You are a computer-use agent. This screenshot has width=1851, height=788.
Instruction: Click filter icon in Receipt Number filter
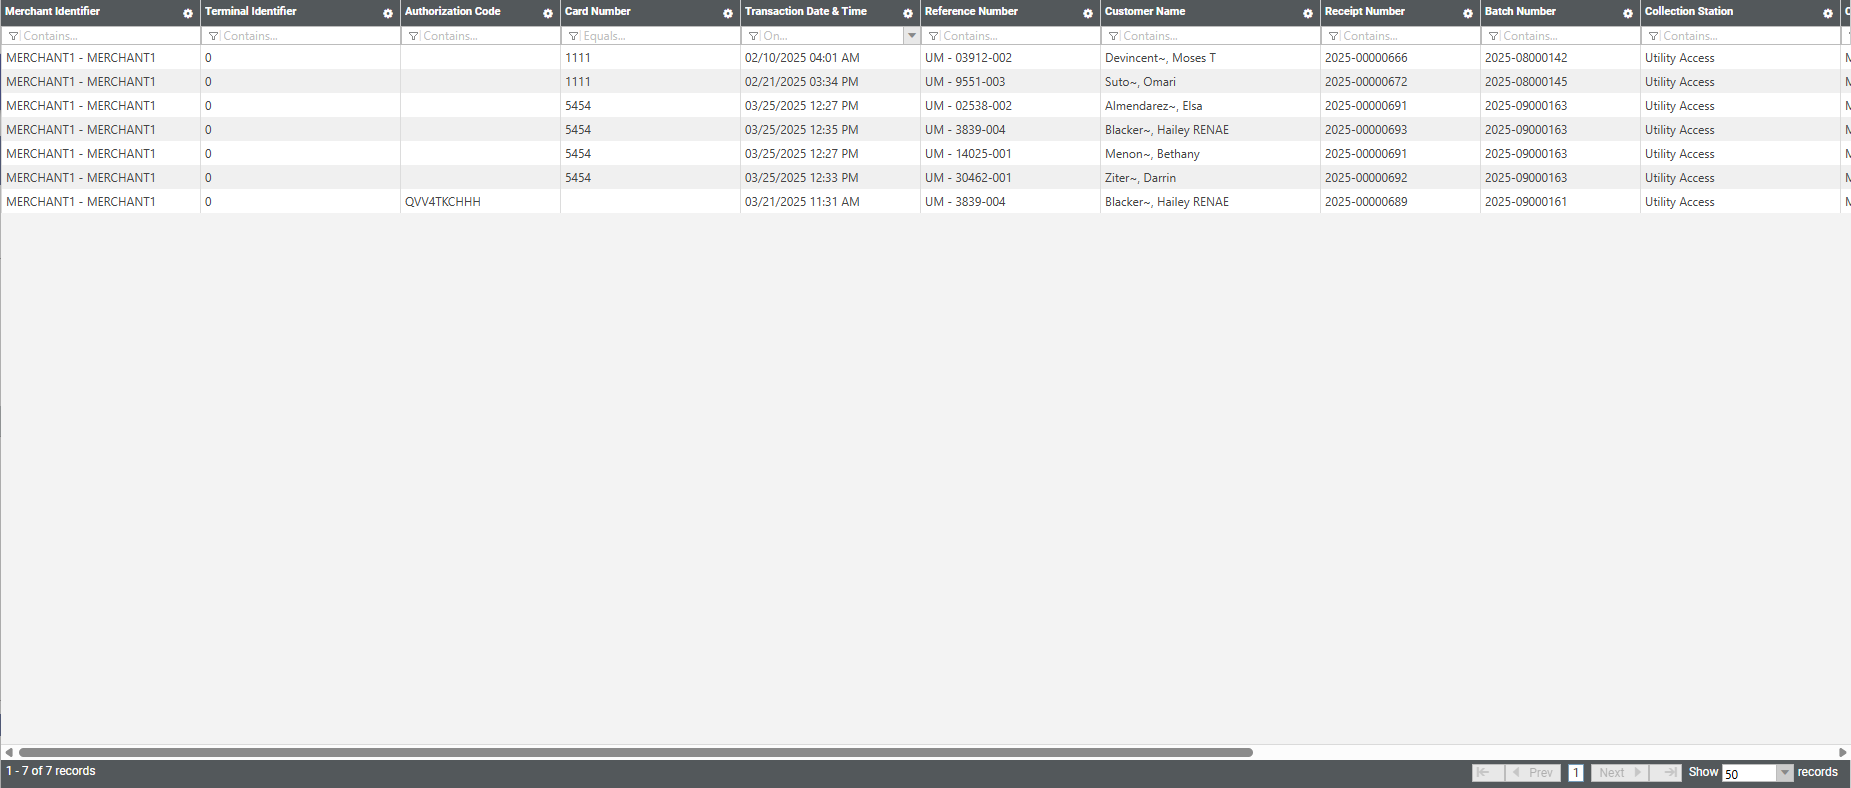[x=1334, y=36]
